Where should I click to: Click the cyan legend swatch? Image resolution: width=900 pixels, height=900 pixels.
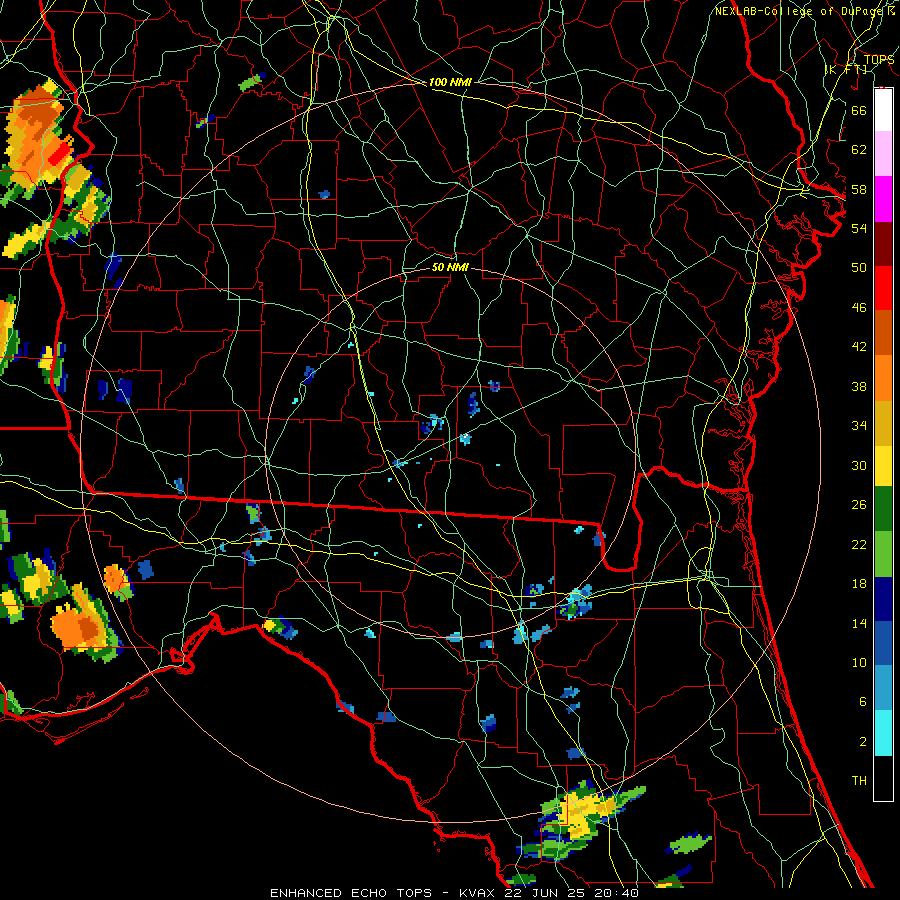[883, 733]
